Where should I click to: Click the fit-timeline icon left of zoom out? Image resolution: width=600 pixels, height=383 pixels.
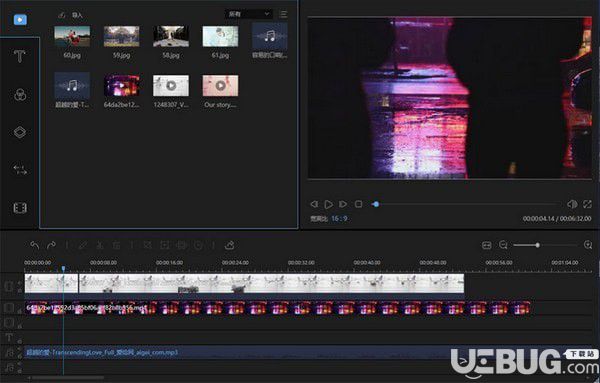pos(487,245)
